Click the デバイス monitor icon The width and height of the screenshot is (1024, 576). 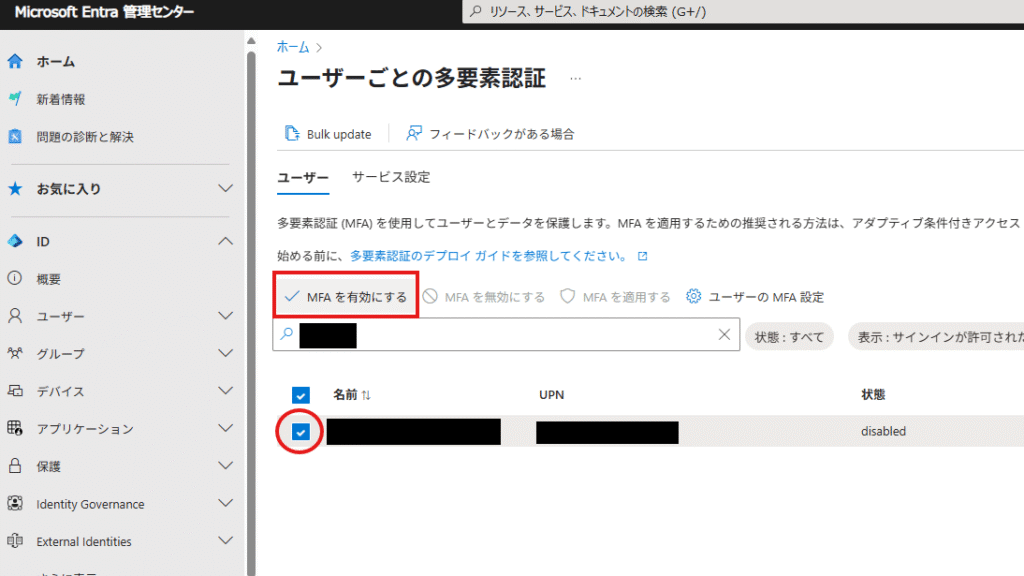pos(15,391)
